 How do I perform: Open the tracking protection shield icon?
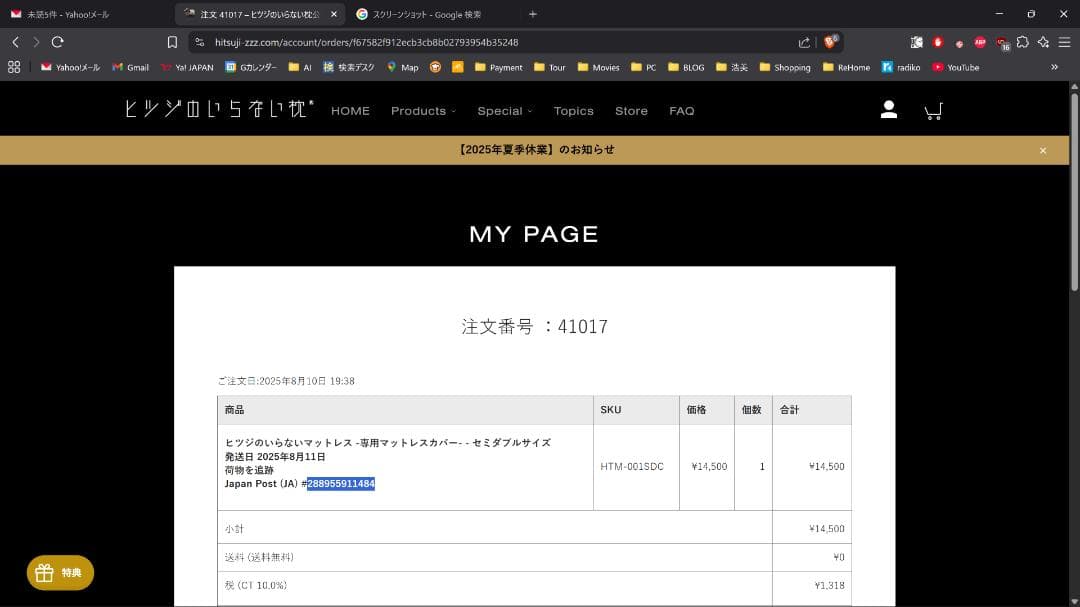pyautogui.click(x=197, y=43)
